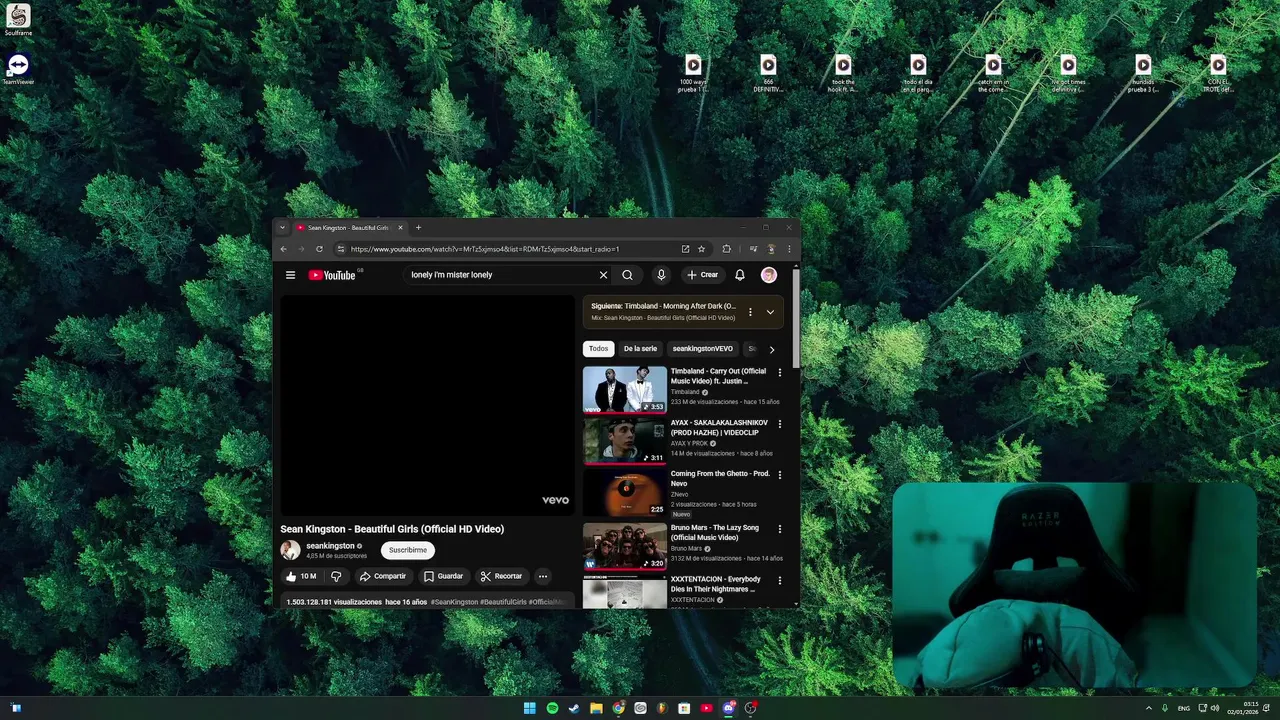1280x720 pixels.
Task: Click the Guardar button
Action: pos(443,576)
